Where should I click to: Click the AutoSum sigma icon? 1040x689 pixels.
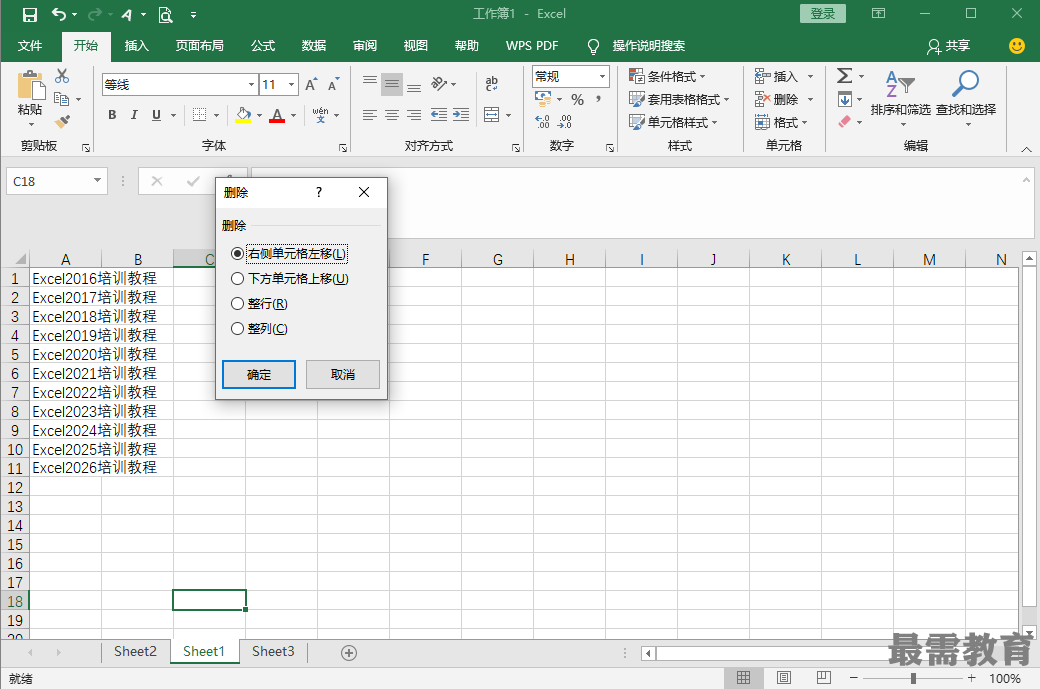(844, 76)
